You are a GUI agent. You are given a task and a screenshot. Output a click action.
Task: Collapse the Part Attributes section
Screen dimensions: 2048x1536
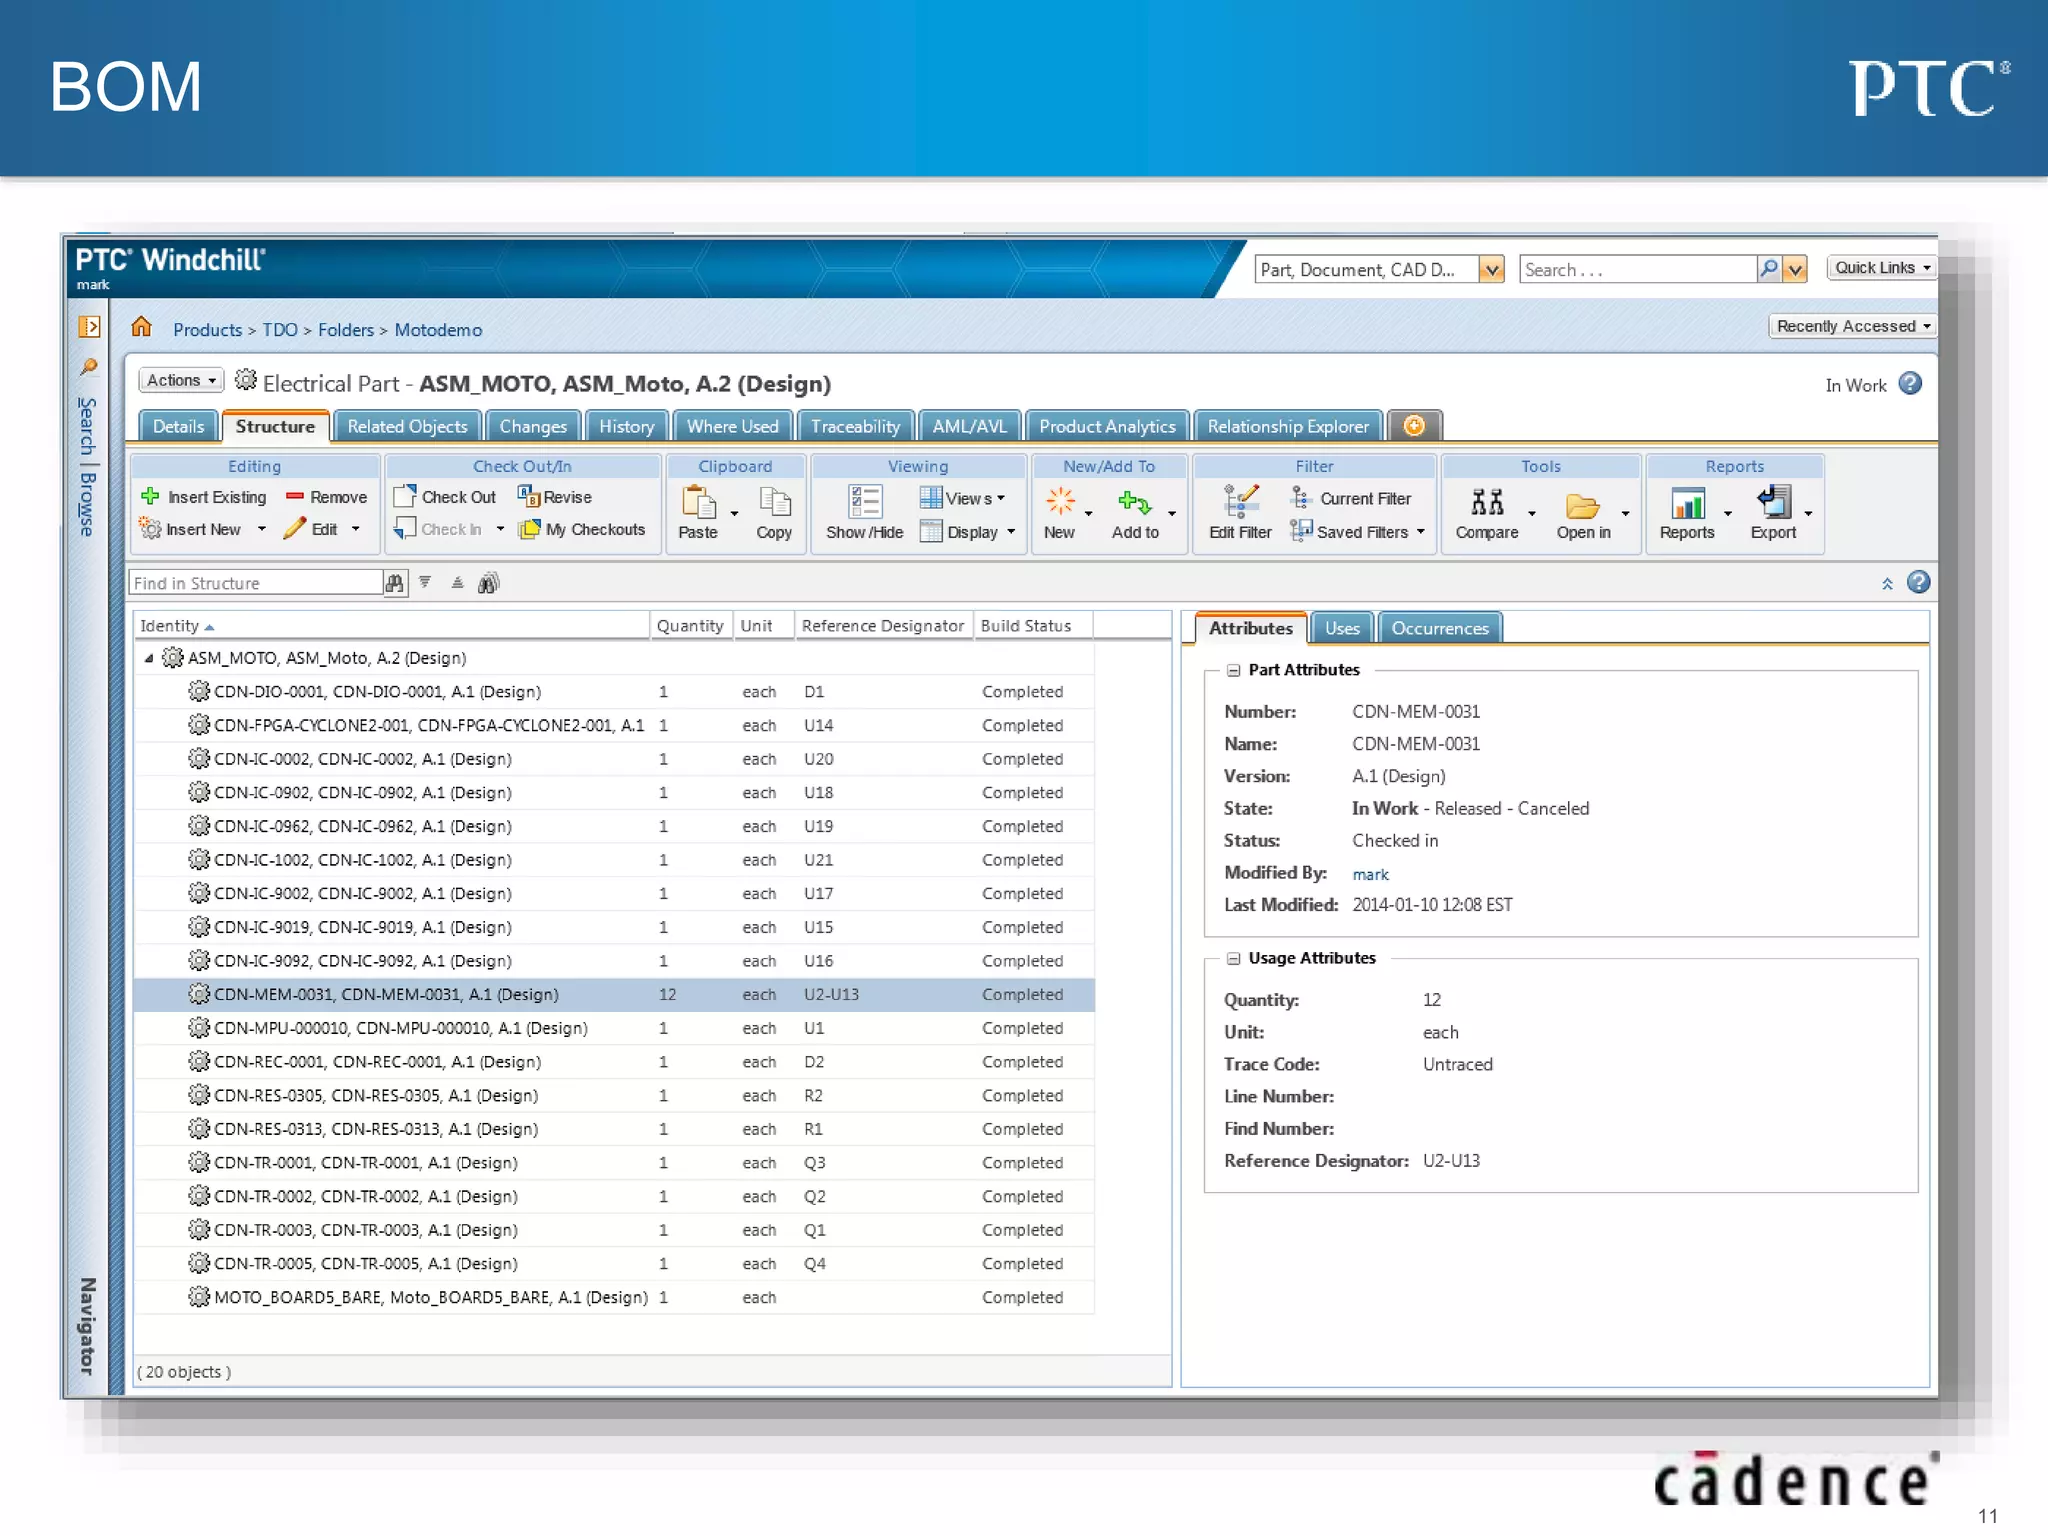point(1233,671)
